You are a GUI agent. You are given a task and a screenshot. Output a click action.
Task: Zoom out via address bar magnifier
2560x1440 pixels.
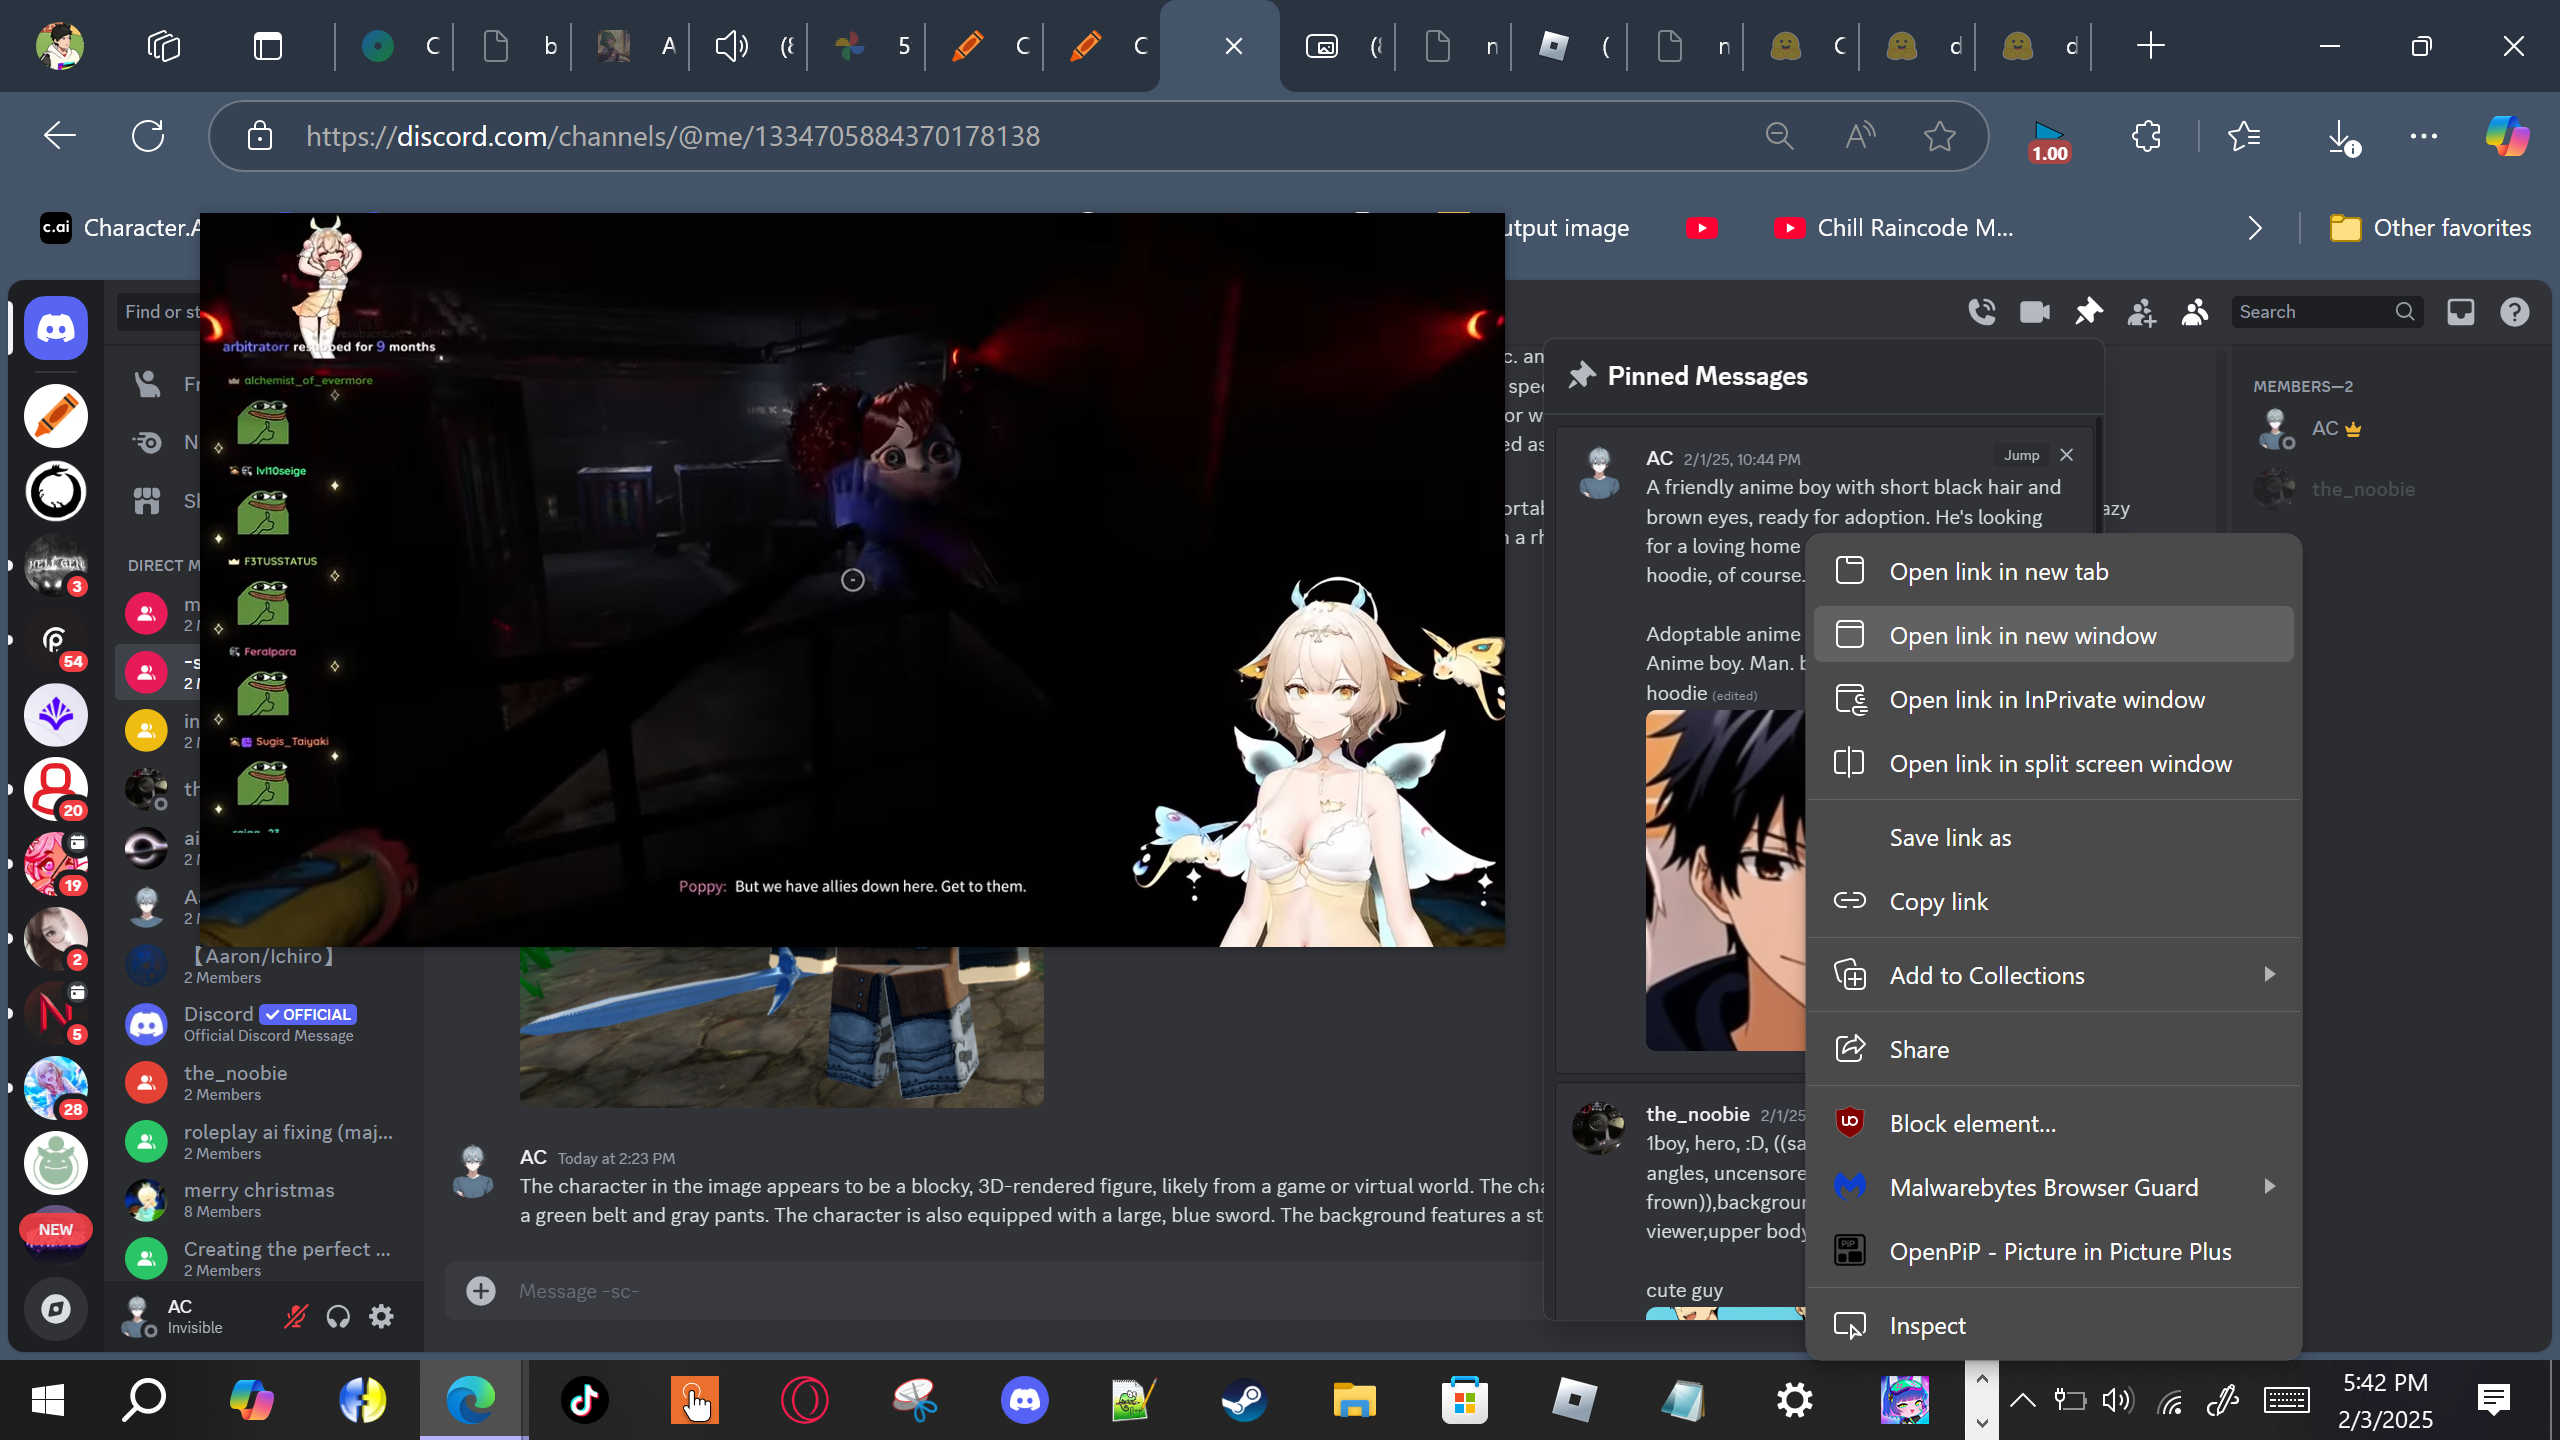1780,136
